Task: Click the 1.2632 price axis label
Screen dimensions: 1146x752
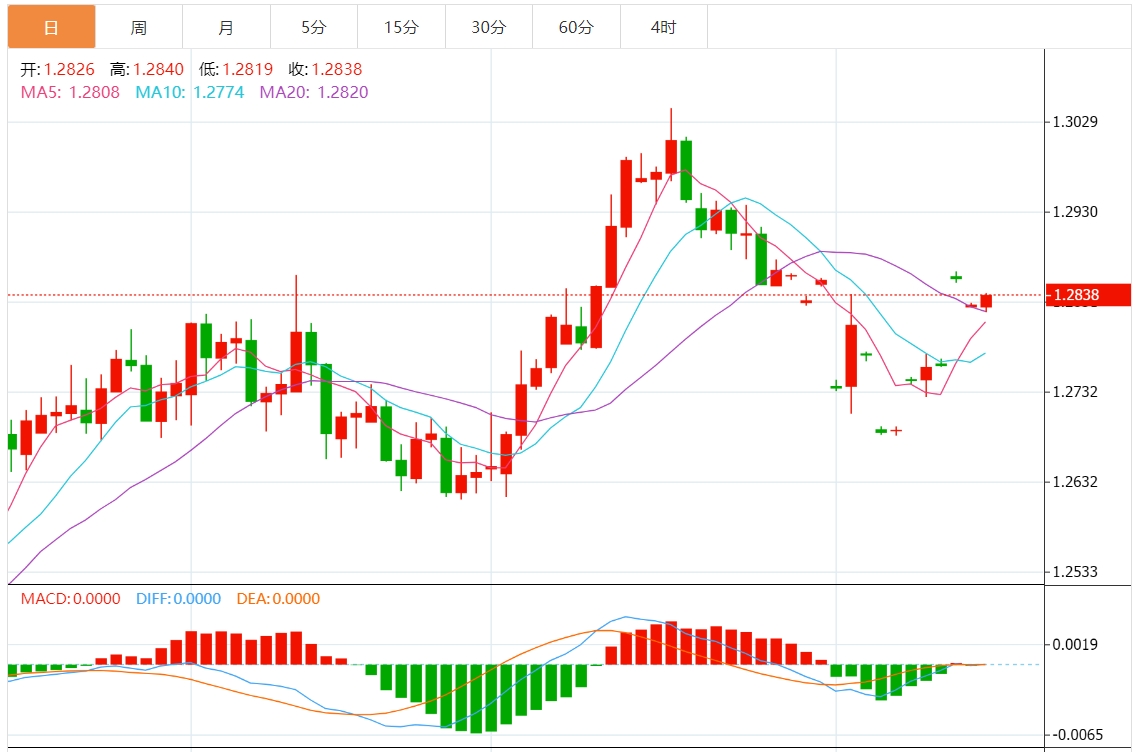Action: pyautogui.click(x=1074, y=482)
